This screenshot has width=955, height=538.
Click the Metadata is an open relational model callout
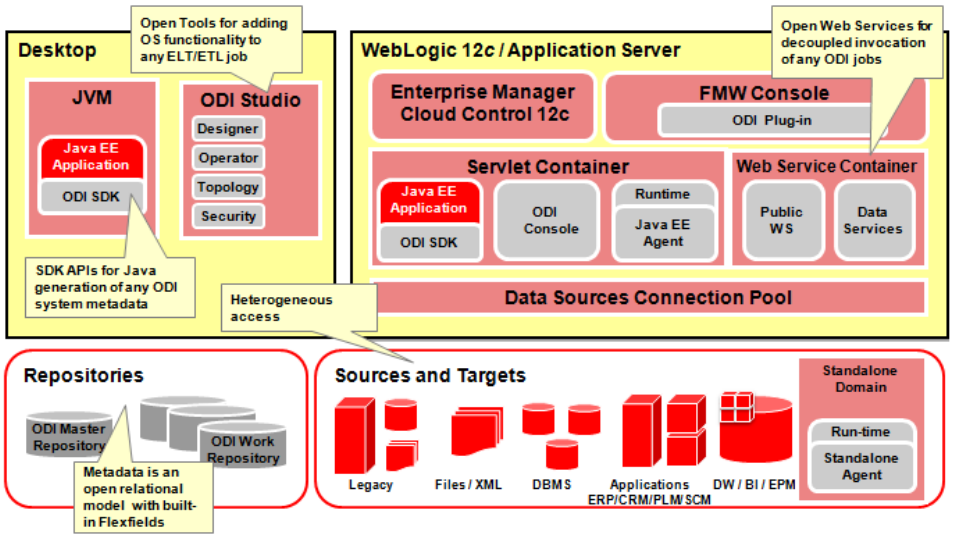(143, 497)
